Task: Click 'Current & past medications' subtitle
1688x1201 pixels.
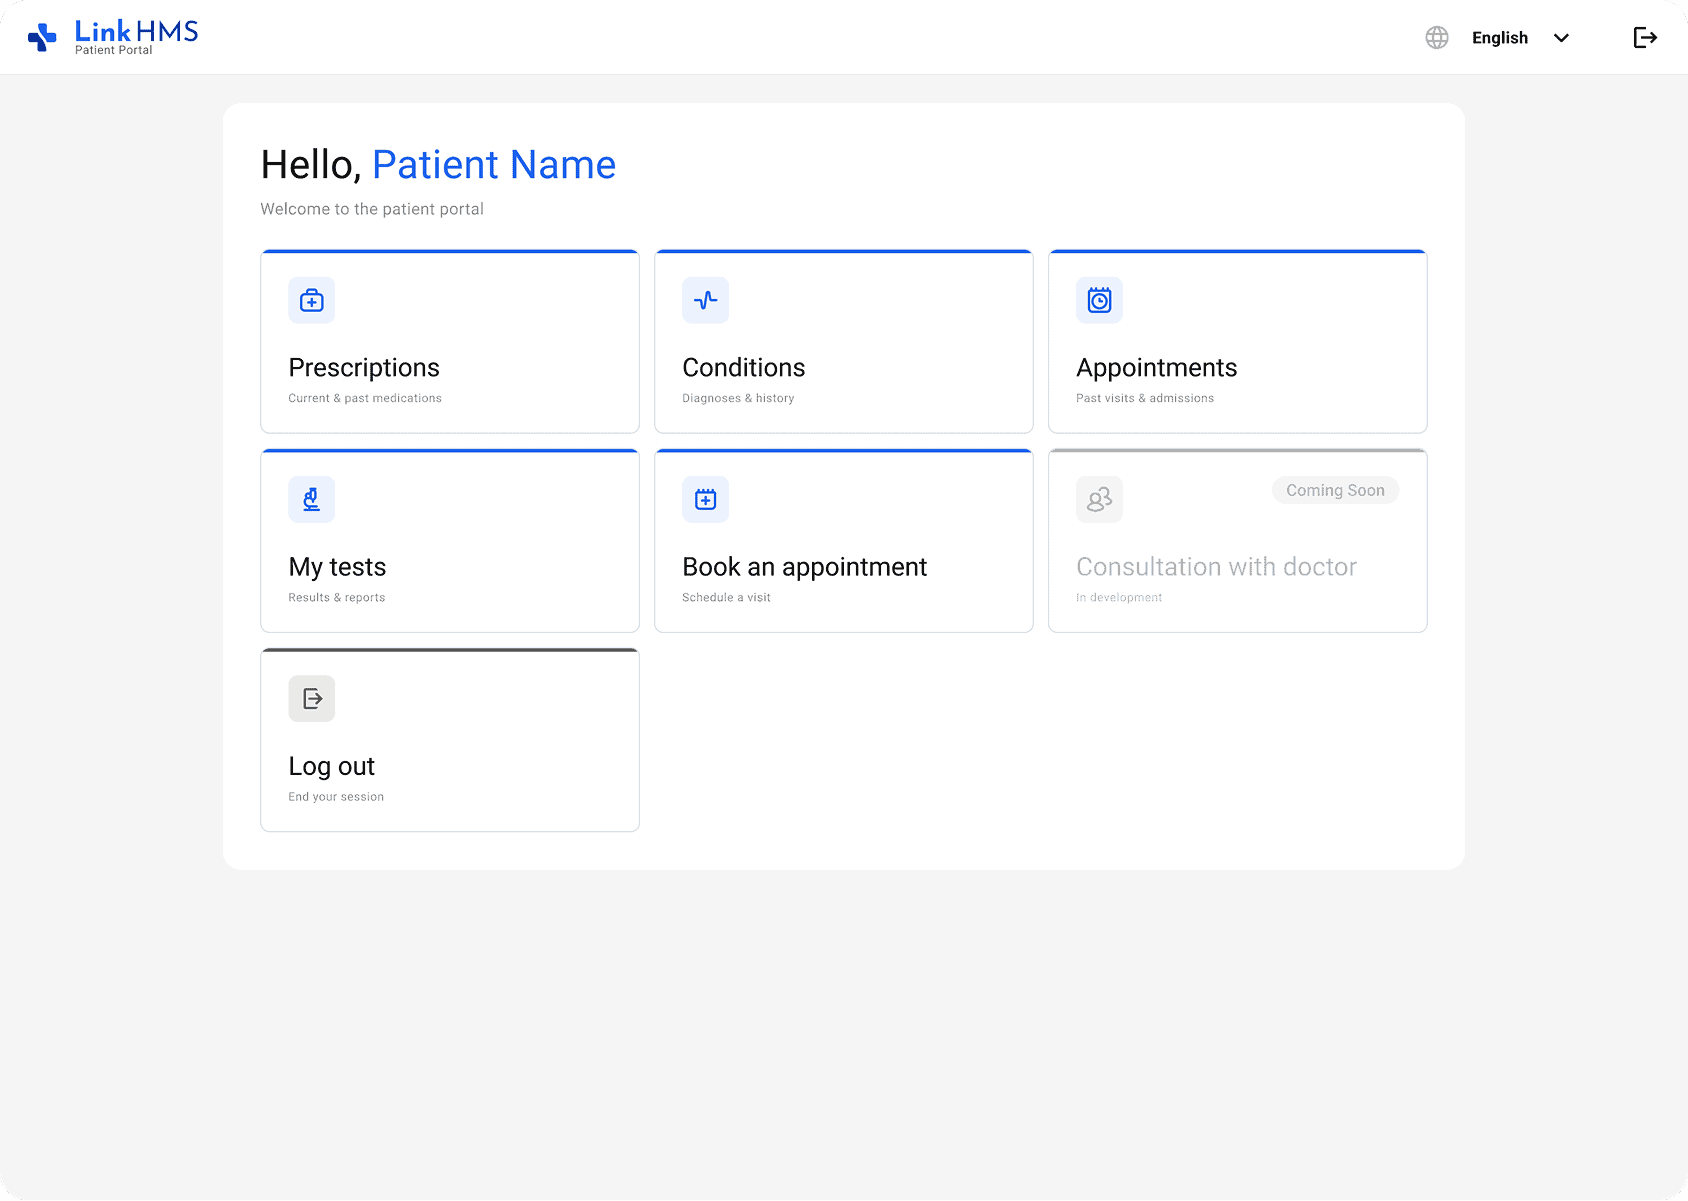Action: click(x=365, y=398)
